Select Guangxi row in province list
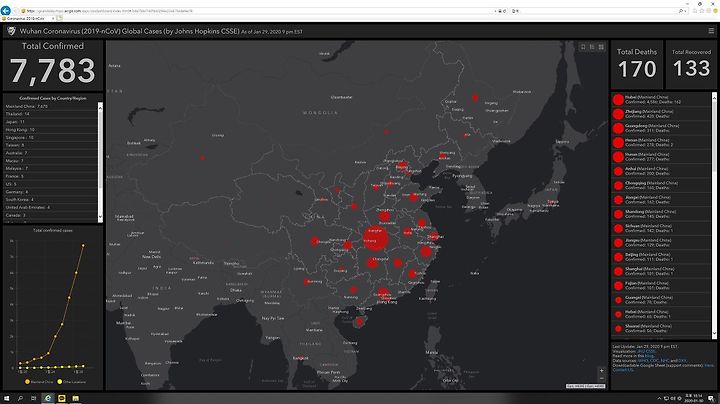720x404 pixels. coord(661,300)
